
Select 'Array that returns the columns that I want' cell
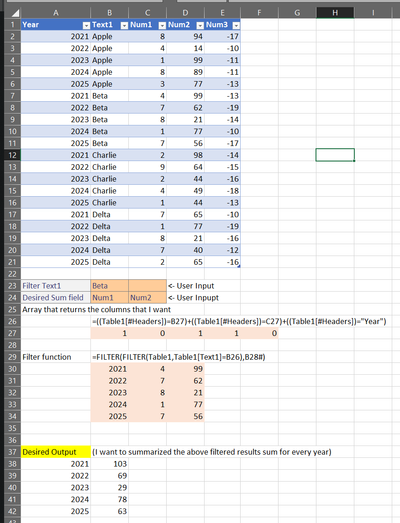click(96, 310)
